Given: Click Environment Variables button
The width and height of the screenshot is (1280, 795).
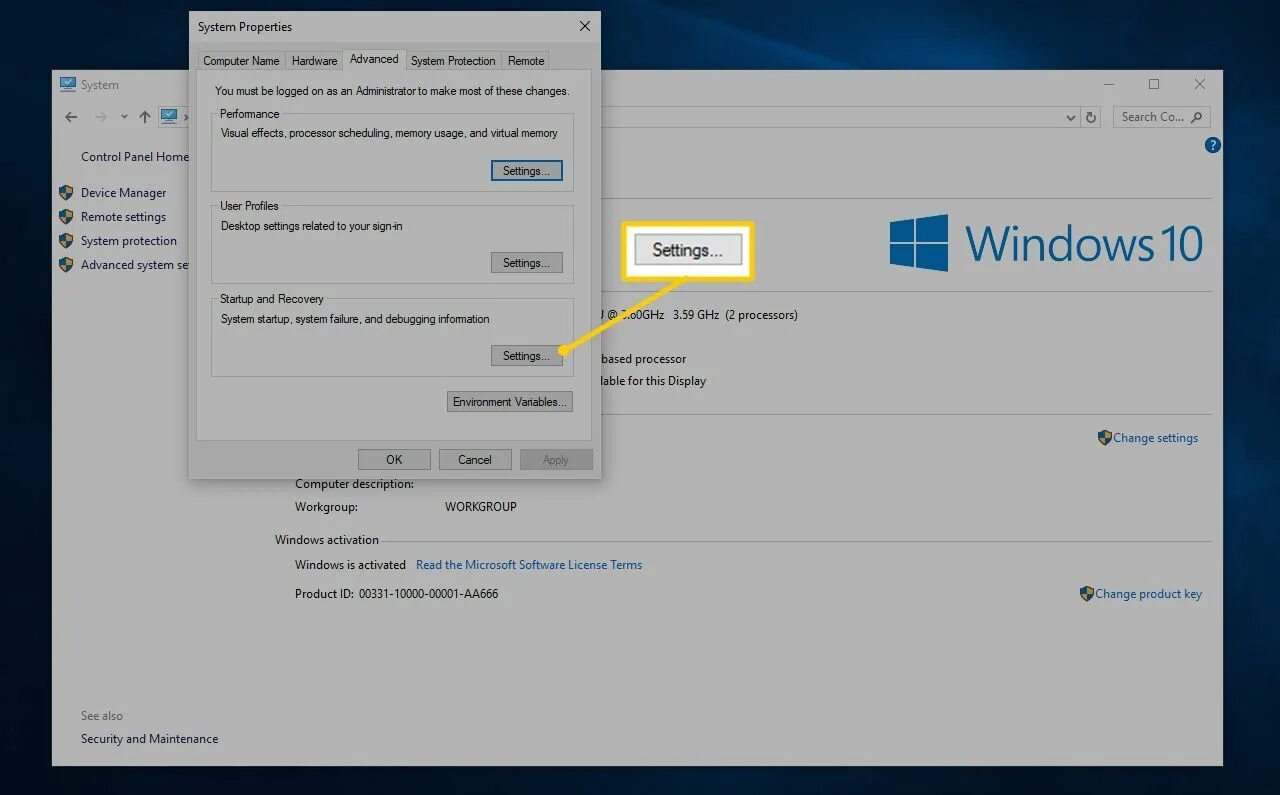Looking at the screenshot, I should coord(510,402).
